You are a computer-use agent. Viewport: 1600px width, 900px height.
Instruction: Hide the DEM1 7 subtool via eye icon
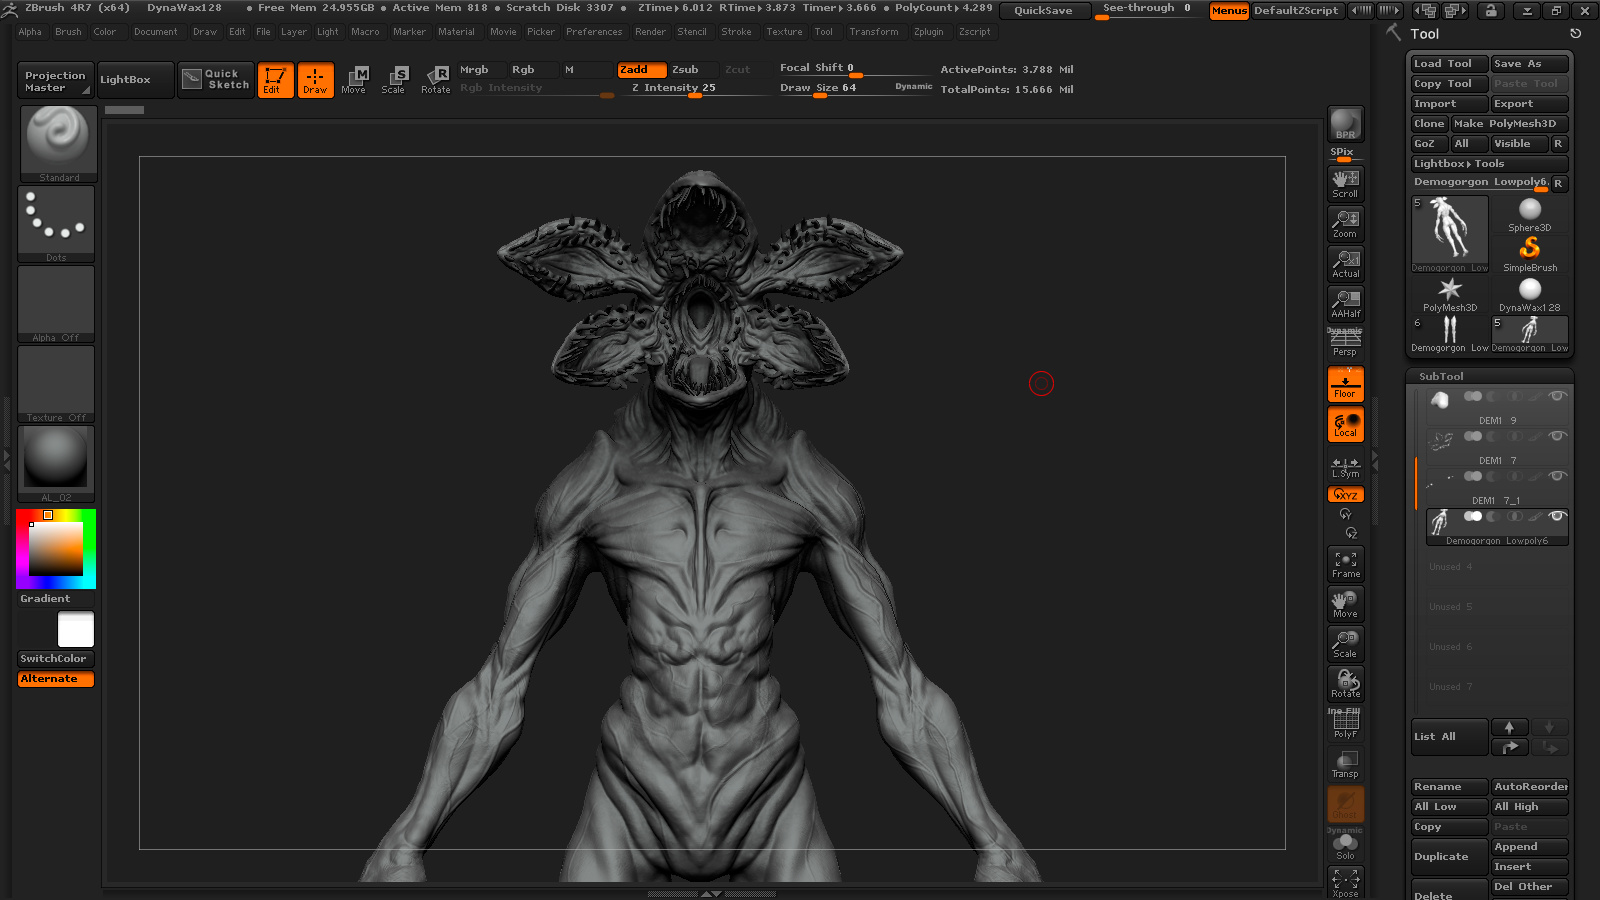1557,436
